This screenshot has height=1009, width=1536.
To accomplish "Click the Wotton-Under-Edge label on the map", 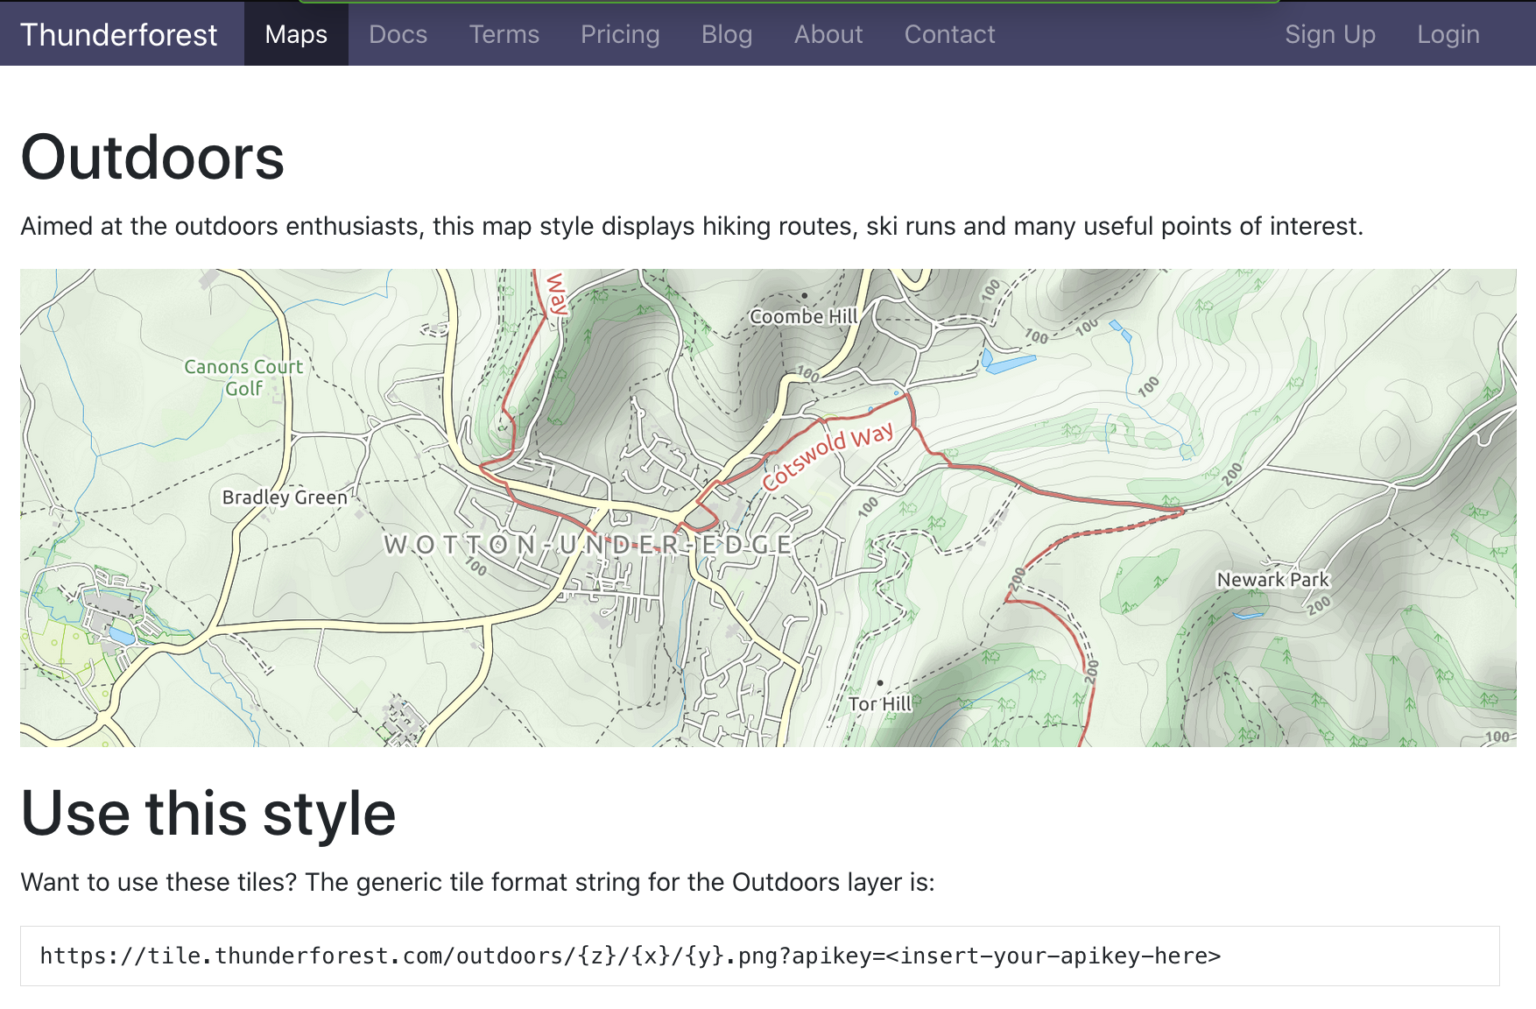I will point(585,544).
